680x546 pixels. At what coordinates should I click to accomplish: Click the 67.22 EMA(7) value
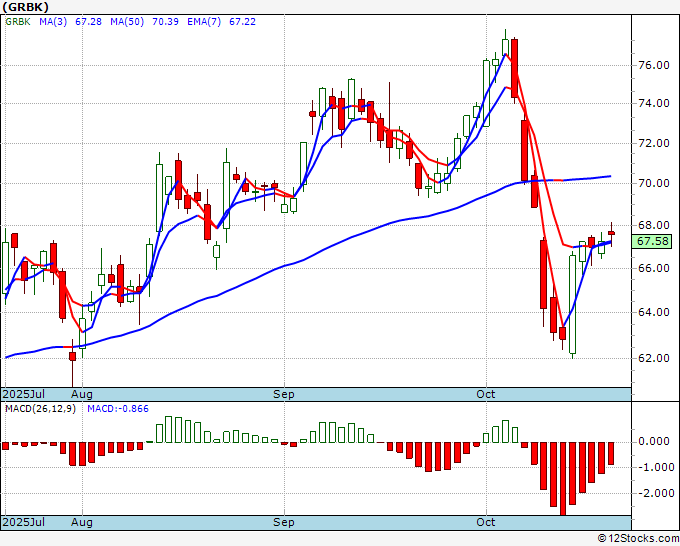(x=242, y=22)
